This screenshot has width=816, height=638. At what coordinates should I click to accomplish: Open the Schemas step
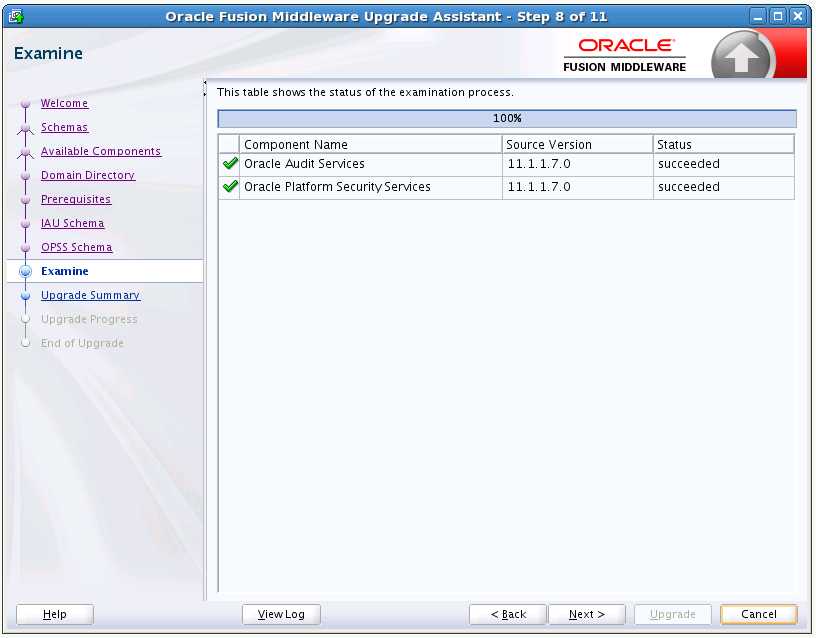click(65, 127)
